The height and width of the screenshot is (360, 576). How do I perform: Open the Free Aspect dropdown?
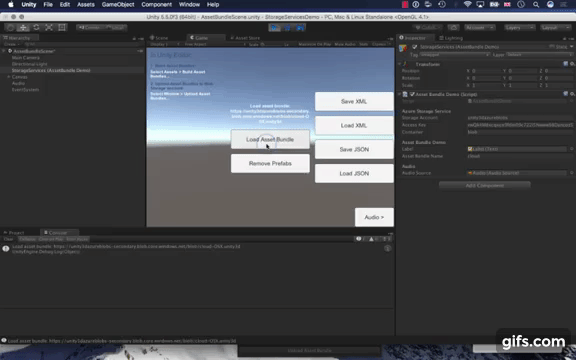tap(215, 44)
